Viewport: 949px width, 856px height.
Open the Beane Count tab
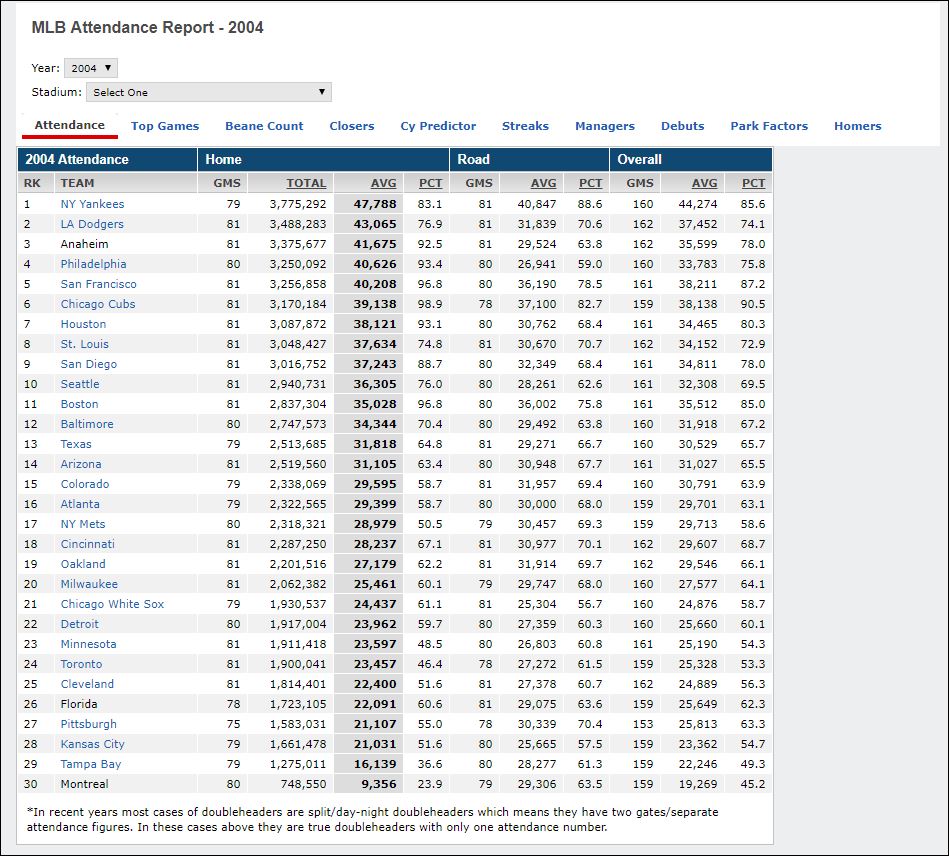click(x=264, y=126)
